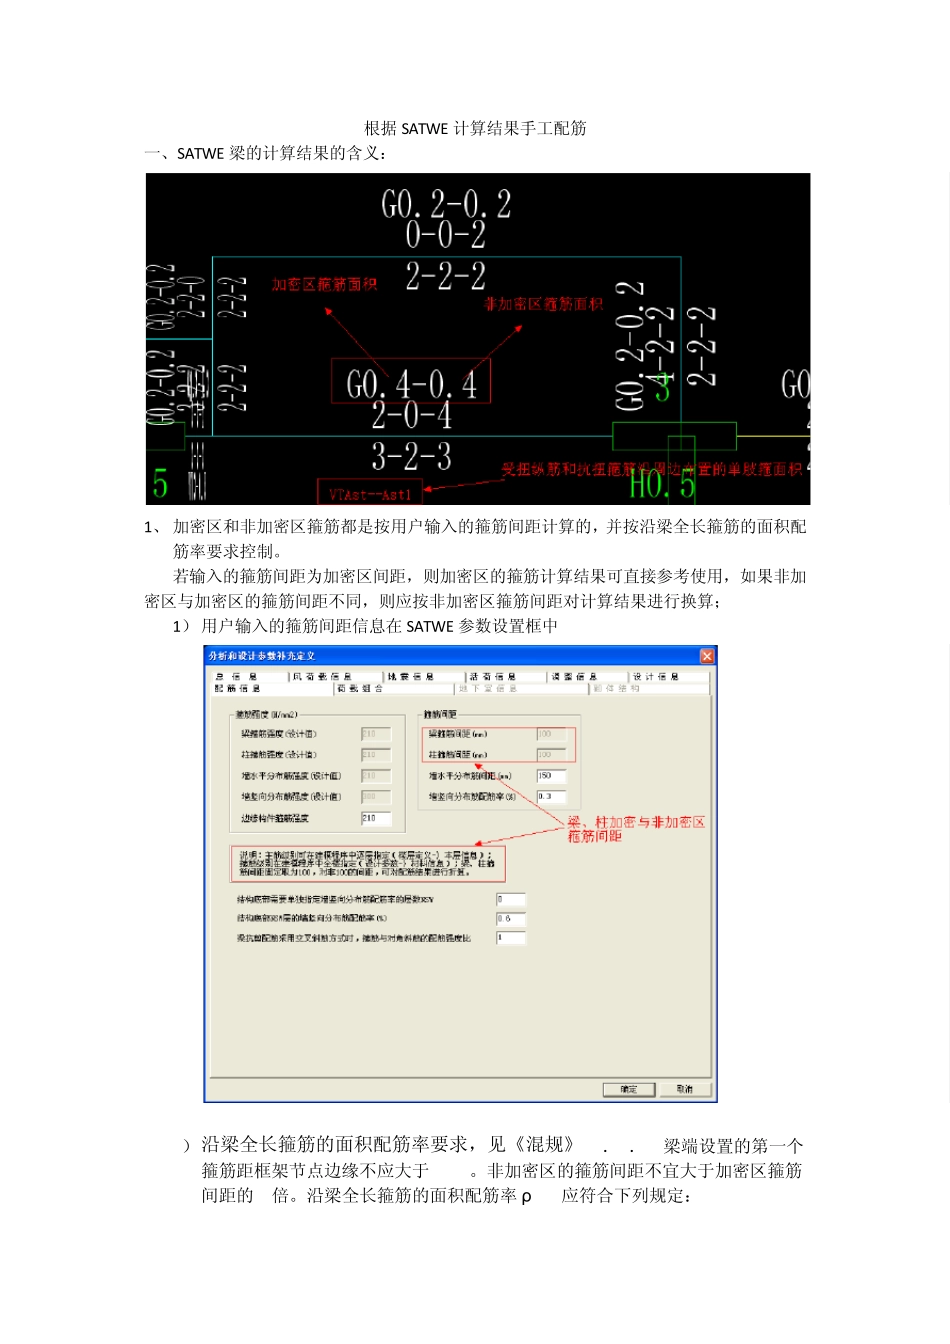Screen dimensions: 950x1344
Task: Open the 荷载组合 tab
Action: click(x=394, y=688)
